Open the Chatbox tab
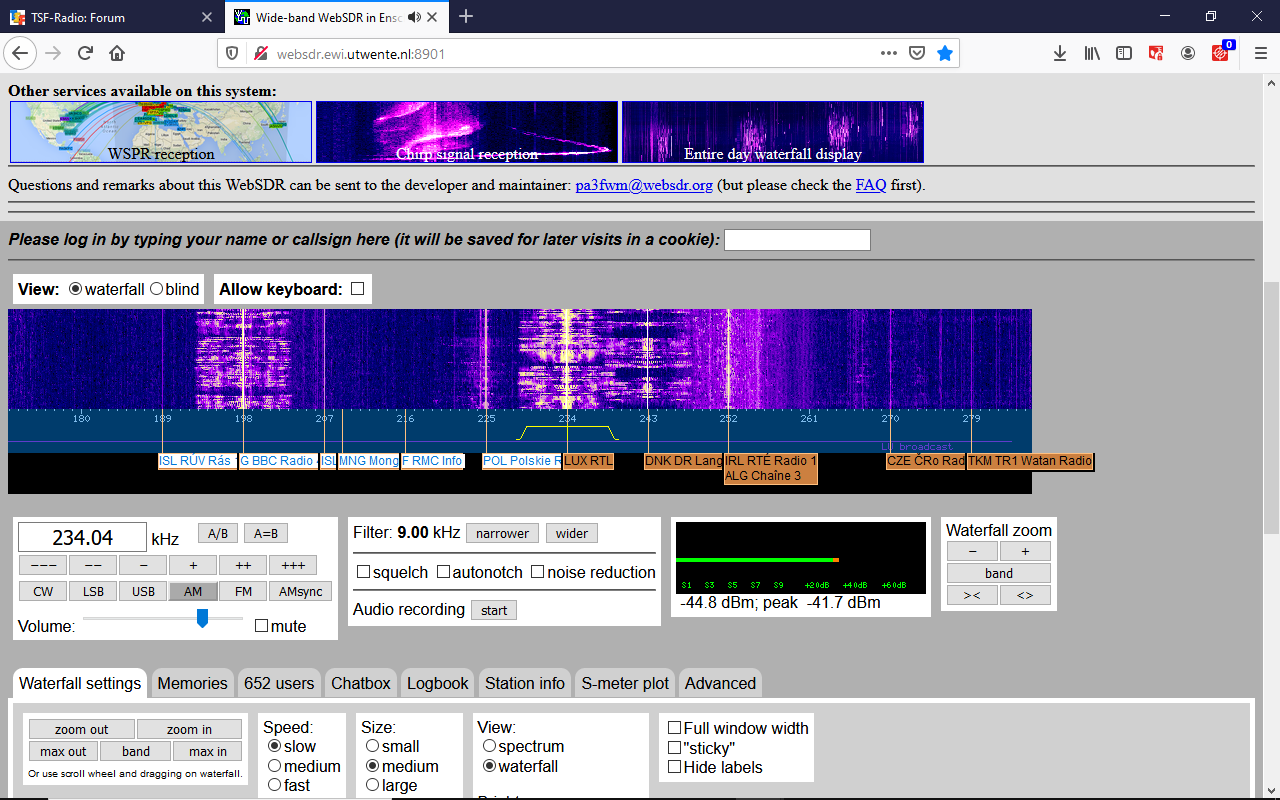 (361, 683)
